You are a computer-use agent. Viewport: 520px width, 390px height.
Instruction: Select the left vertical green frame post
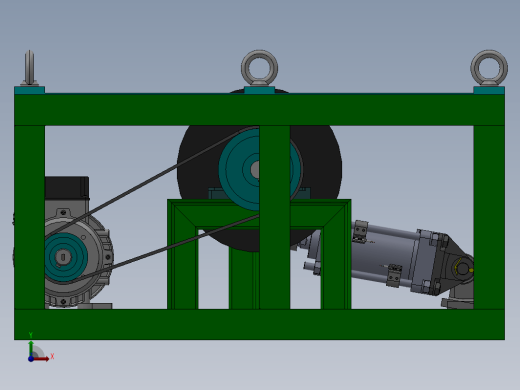pyautogui.click(x=29, y=217)
